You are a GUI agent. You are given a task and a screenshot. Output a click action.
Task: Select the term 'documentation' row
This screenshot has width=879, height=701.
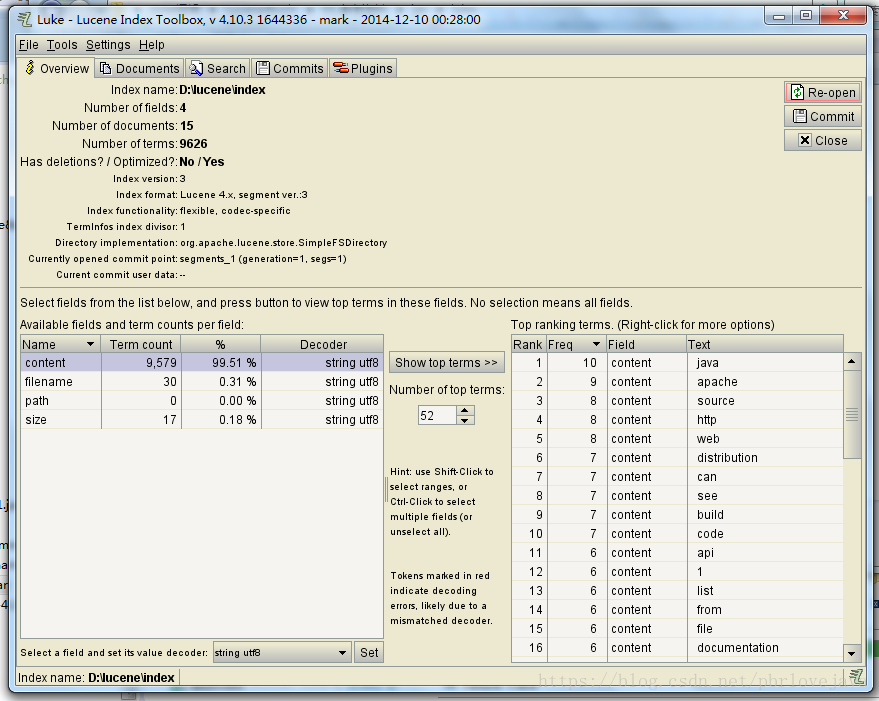[x=677, y=648]
